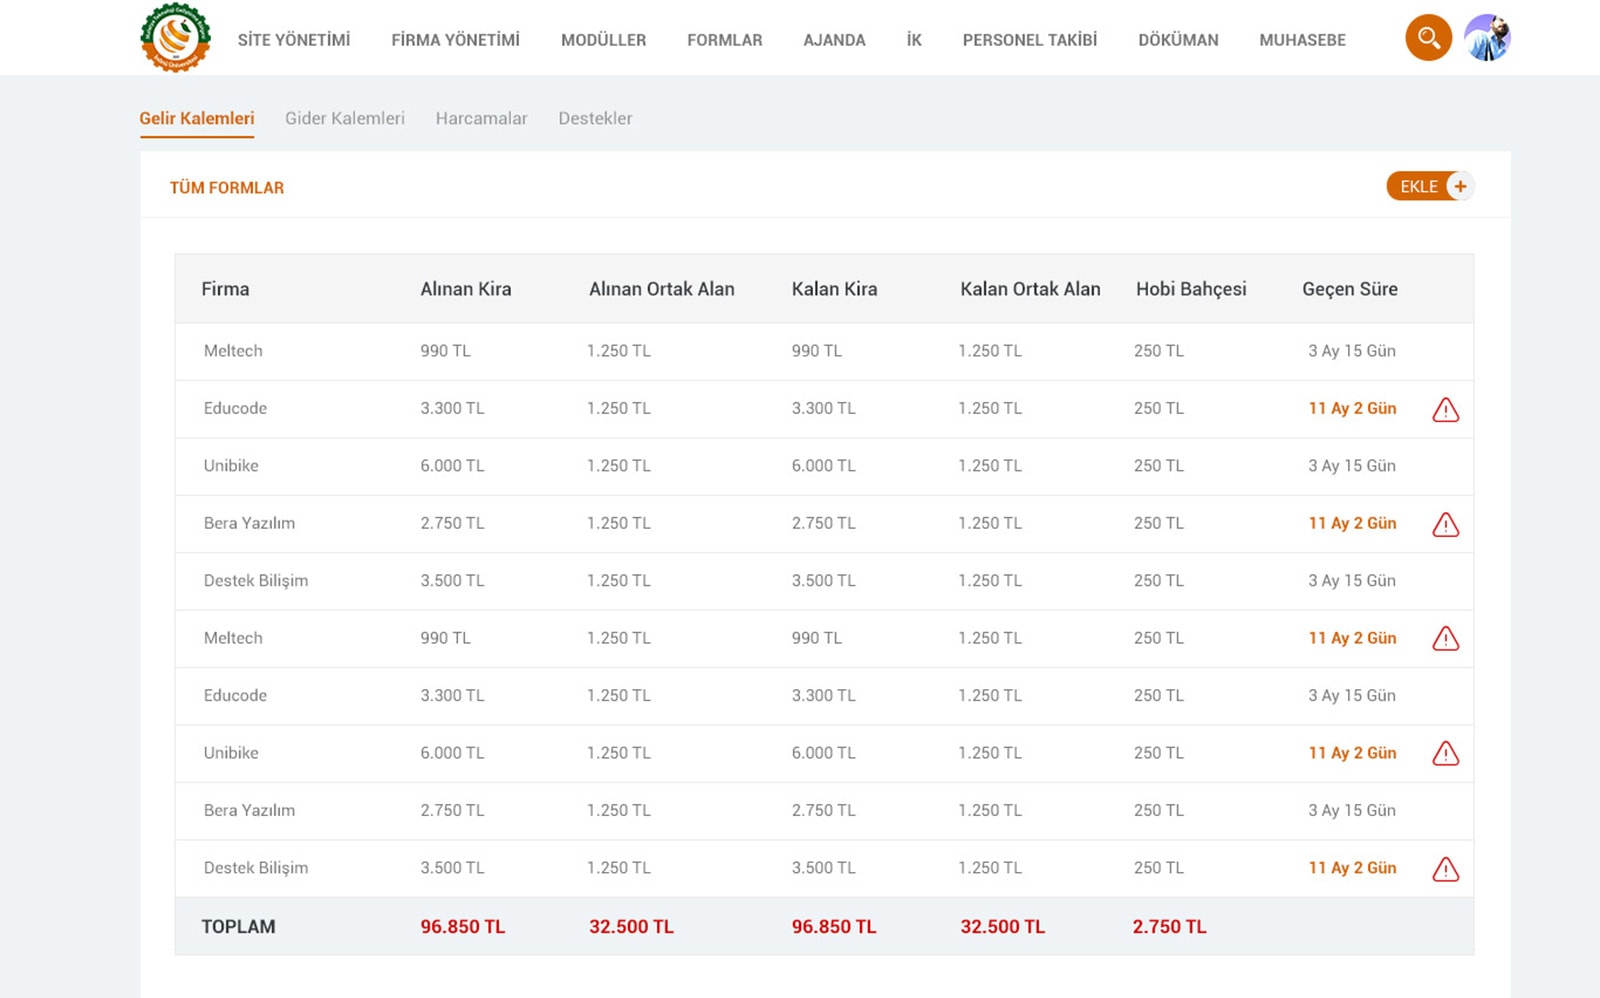Click warning triangle on second Unibike row
1600x998 pixels.
pos(1445,754)
